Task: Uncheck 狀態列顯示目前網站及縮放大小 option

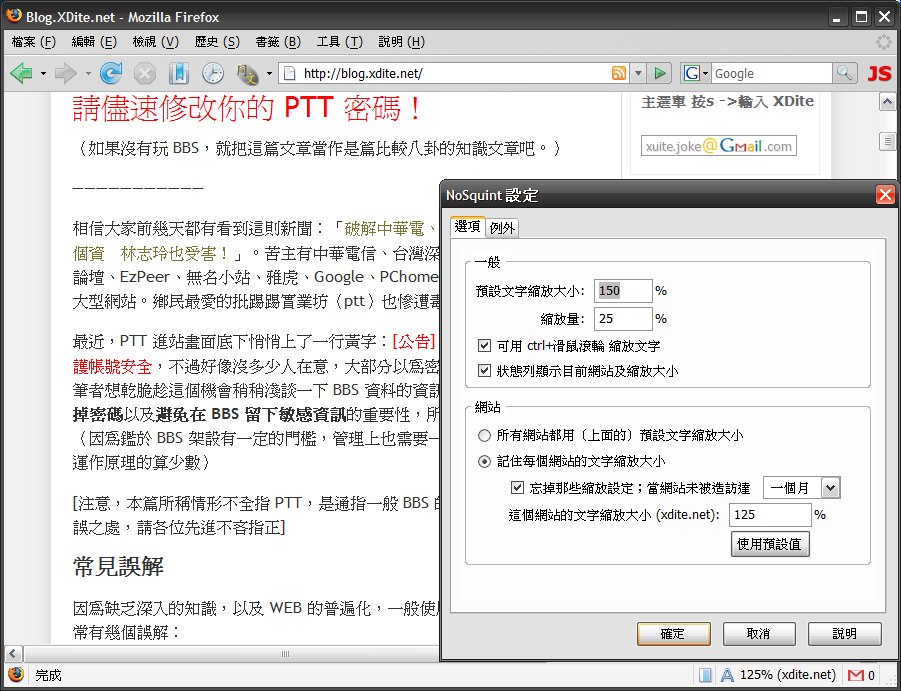Action: [485, 371]
